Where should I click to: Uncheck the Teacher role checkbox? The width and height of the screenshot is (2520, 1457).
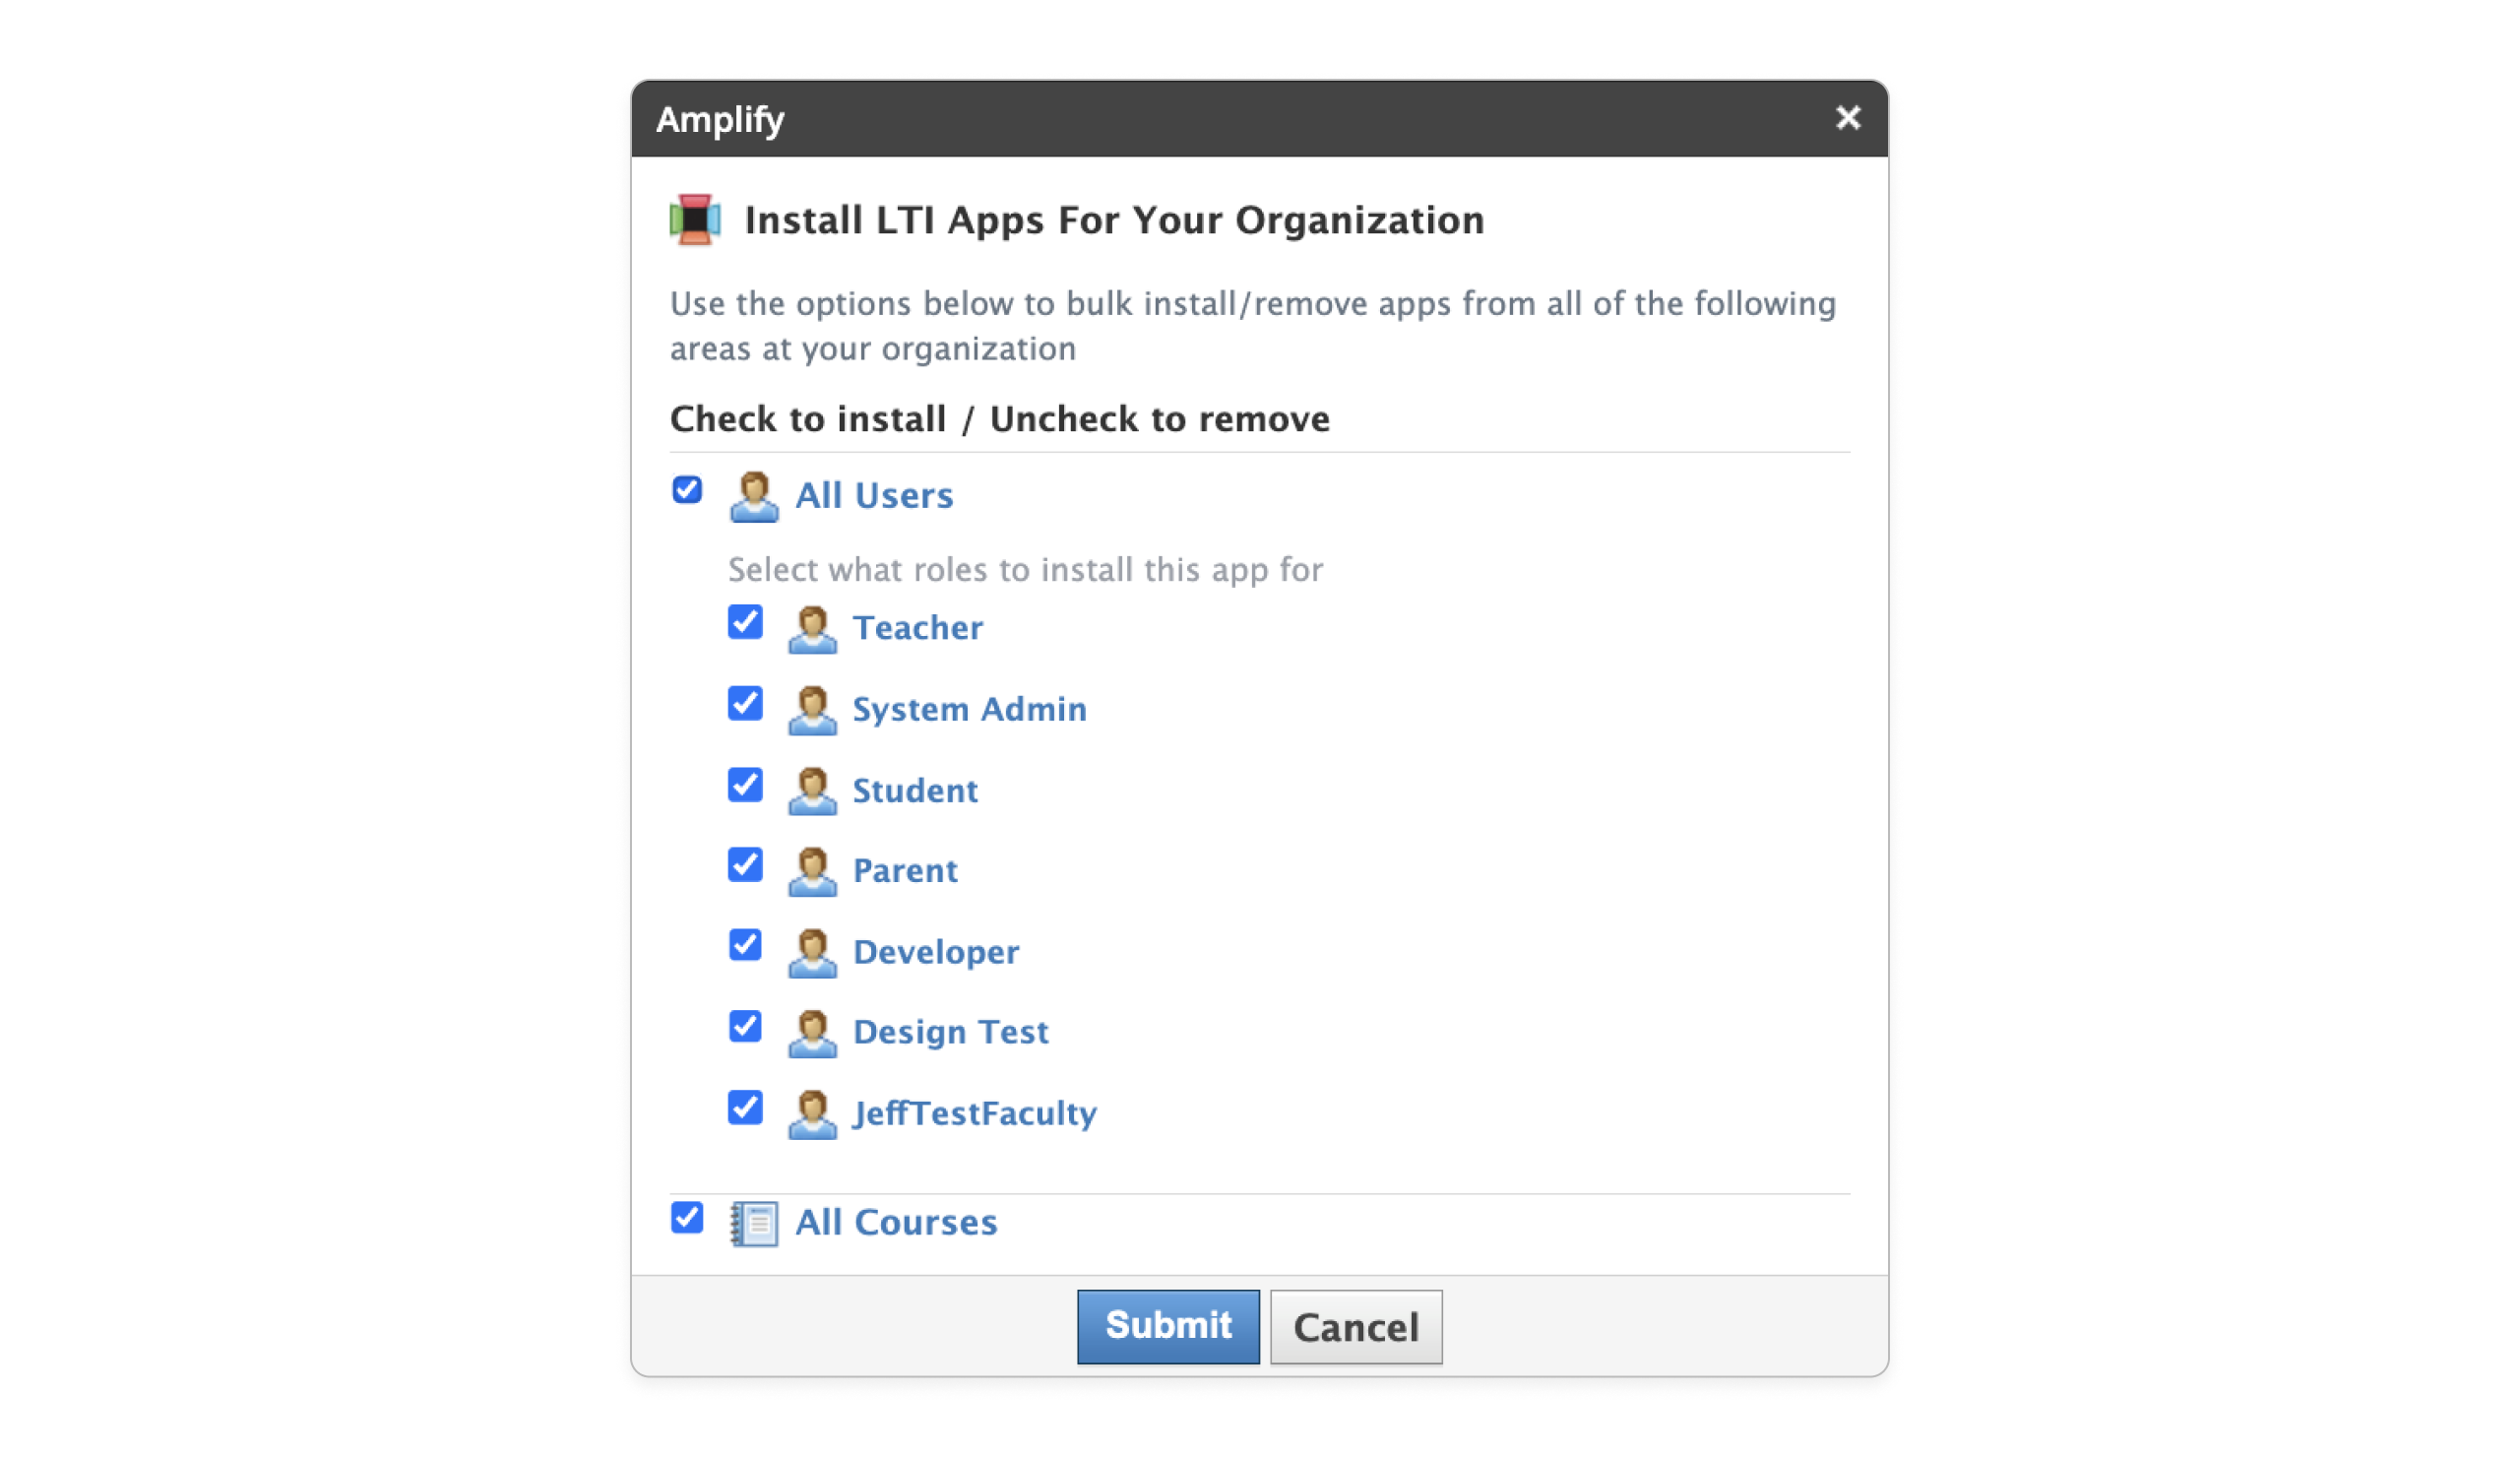(x=744, y=624)
